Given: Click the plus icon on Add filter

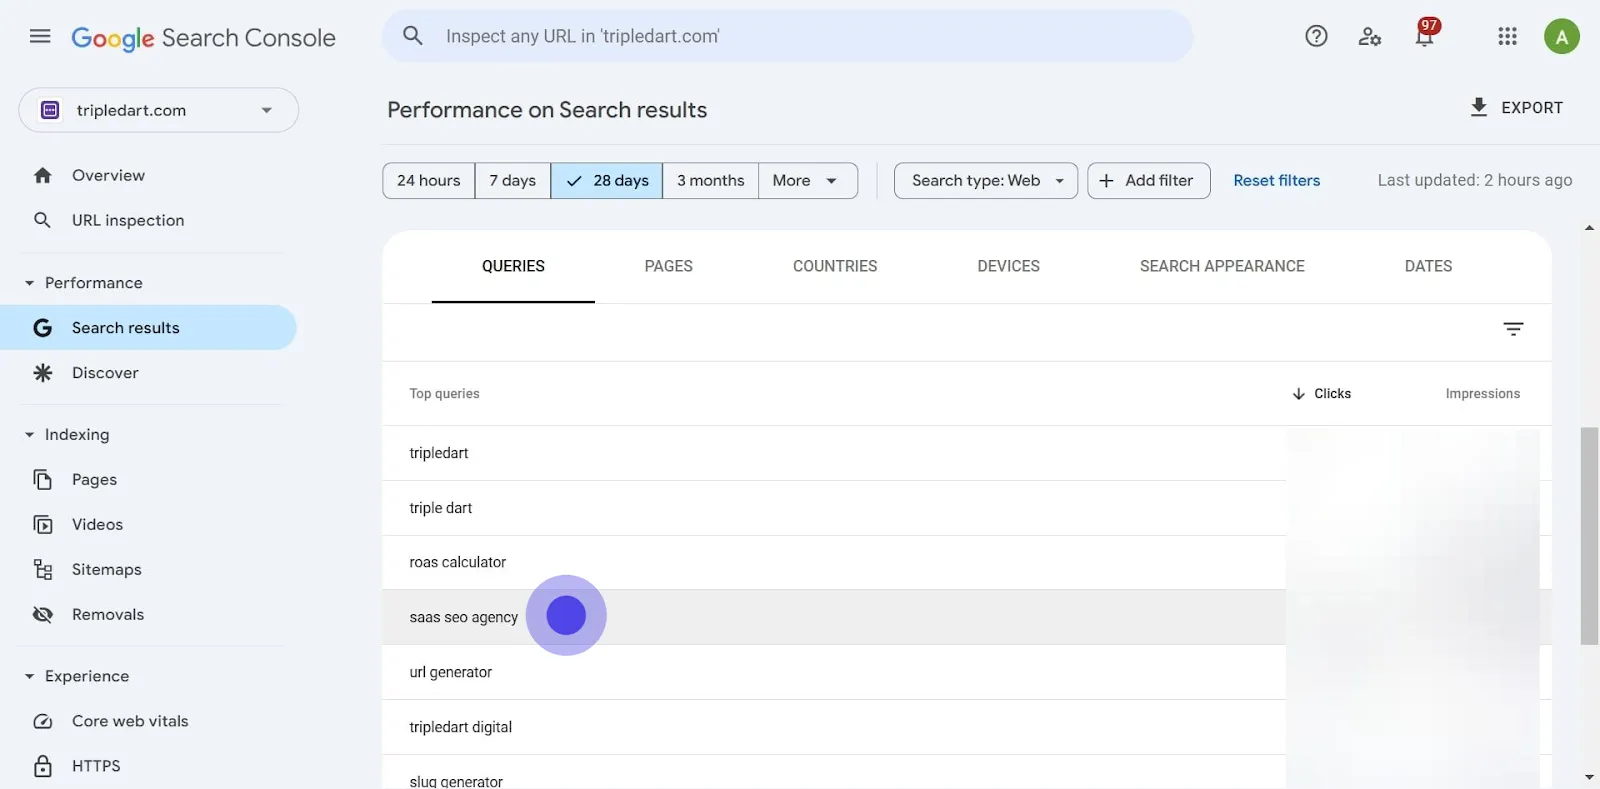Looking at the screenshot, I should point(1106,181).
